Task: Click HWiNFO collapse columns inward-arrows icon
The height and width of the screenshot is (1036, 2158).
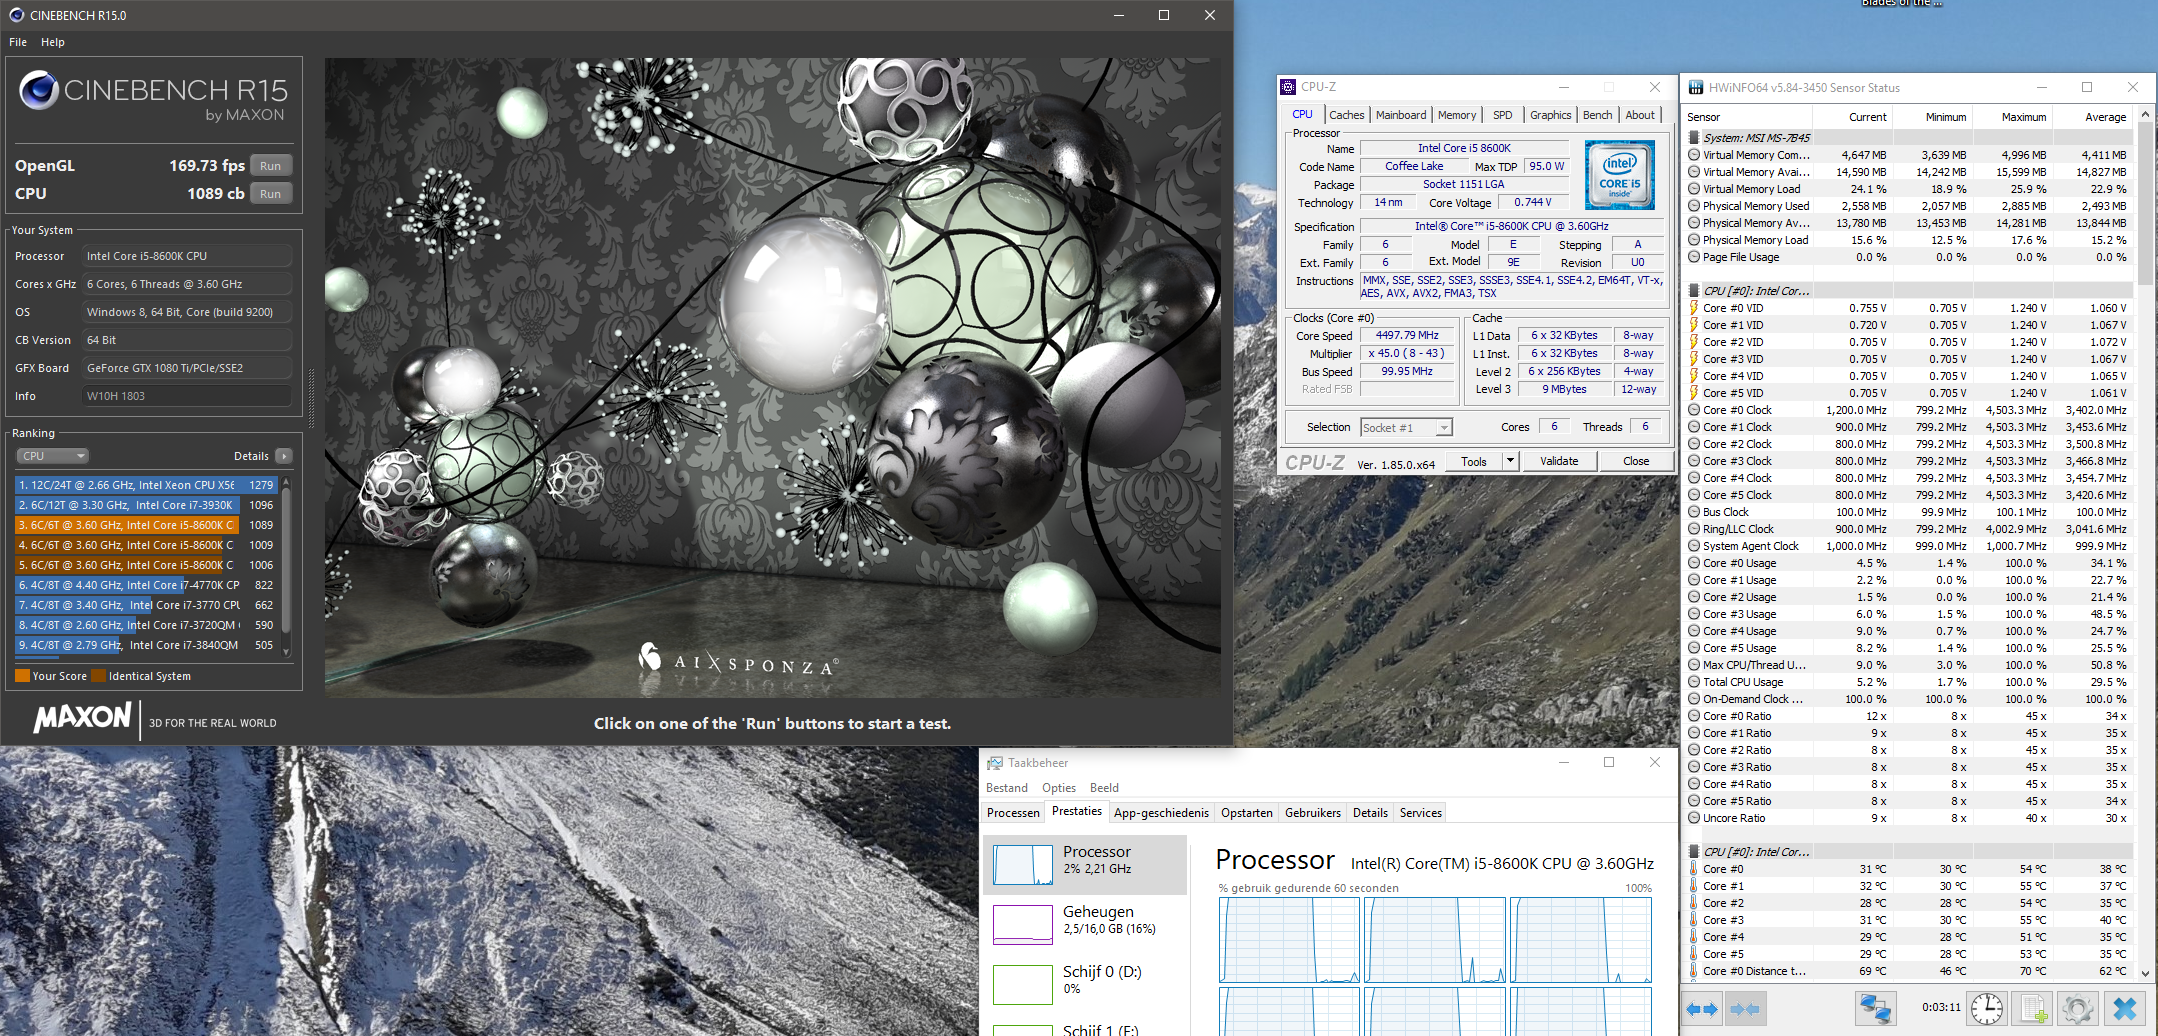Action: [1744, 1009]
